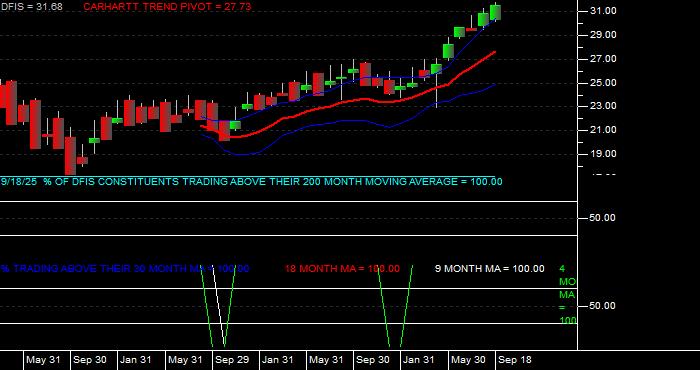Select the green 4 MO MA label

click(x=567, y=295)
